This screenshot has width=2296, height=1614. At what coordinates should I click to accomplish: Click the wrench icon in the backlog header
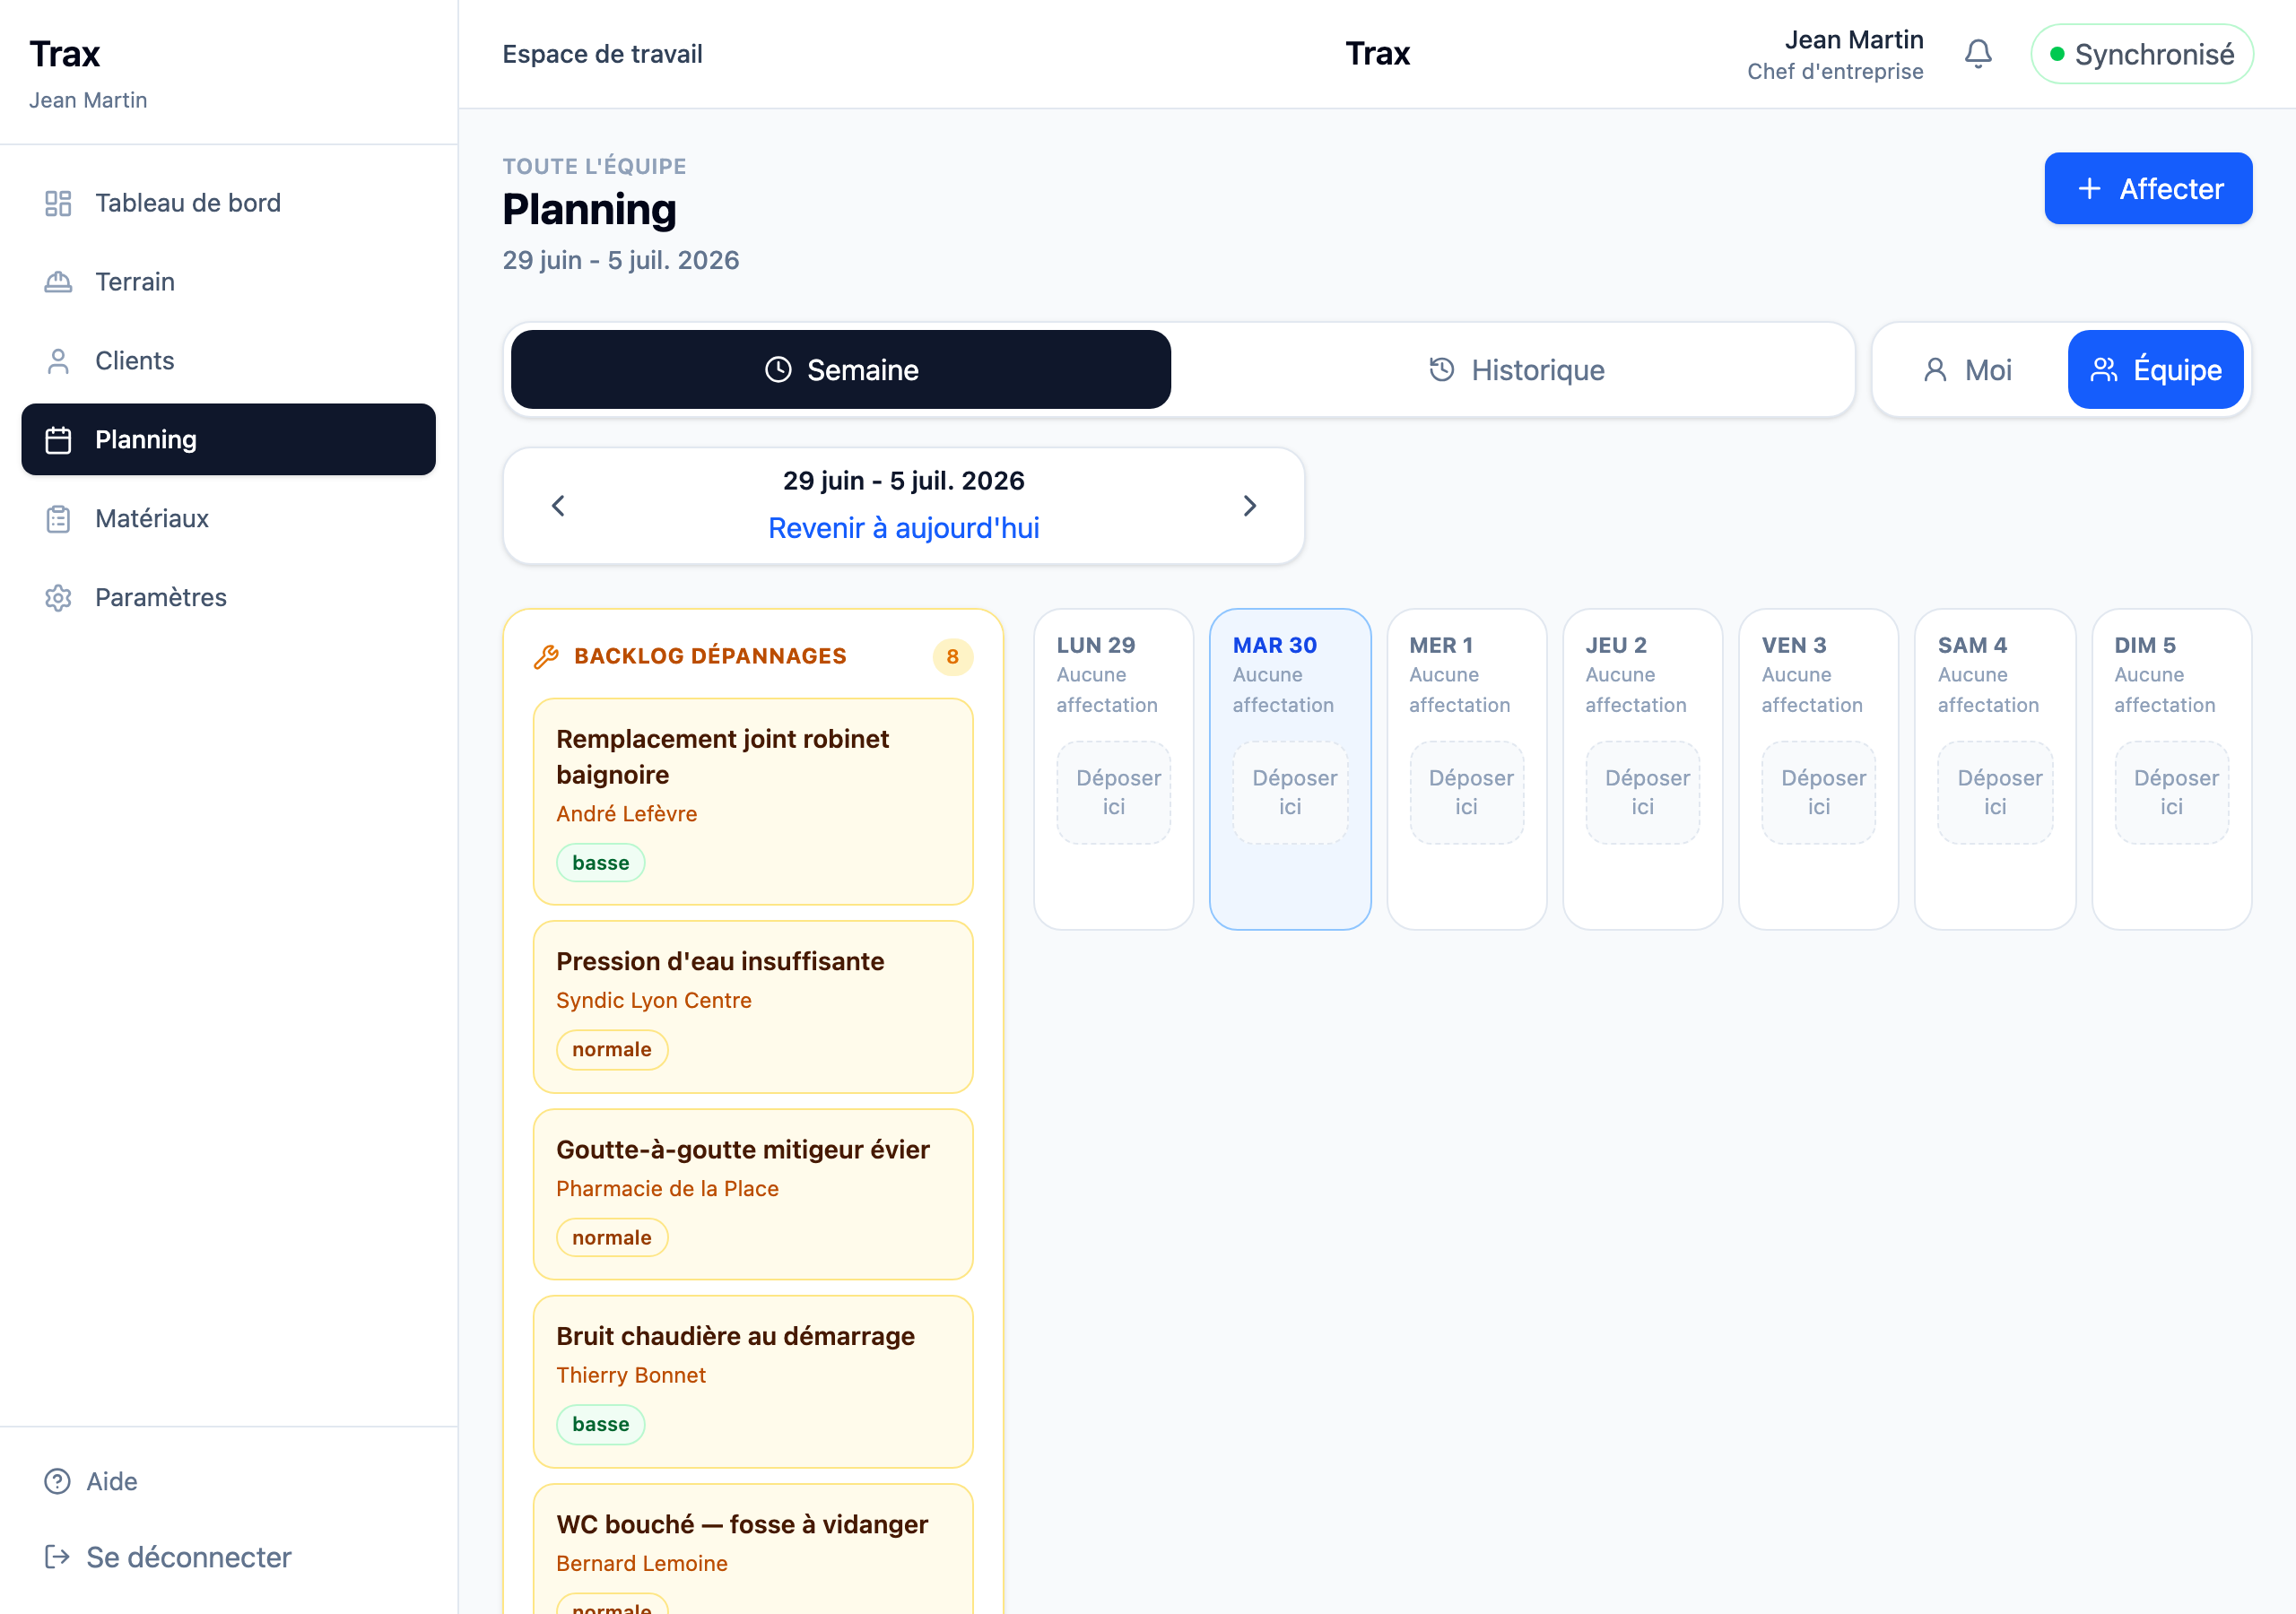[x=546, y=656]
